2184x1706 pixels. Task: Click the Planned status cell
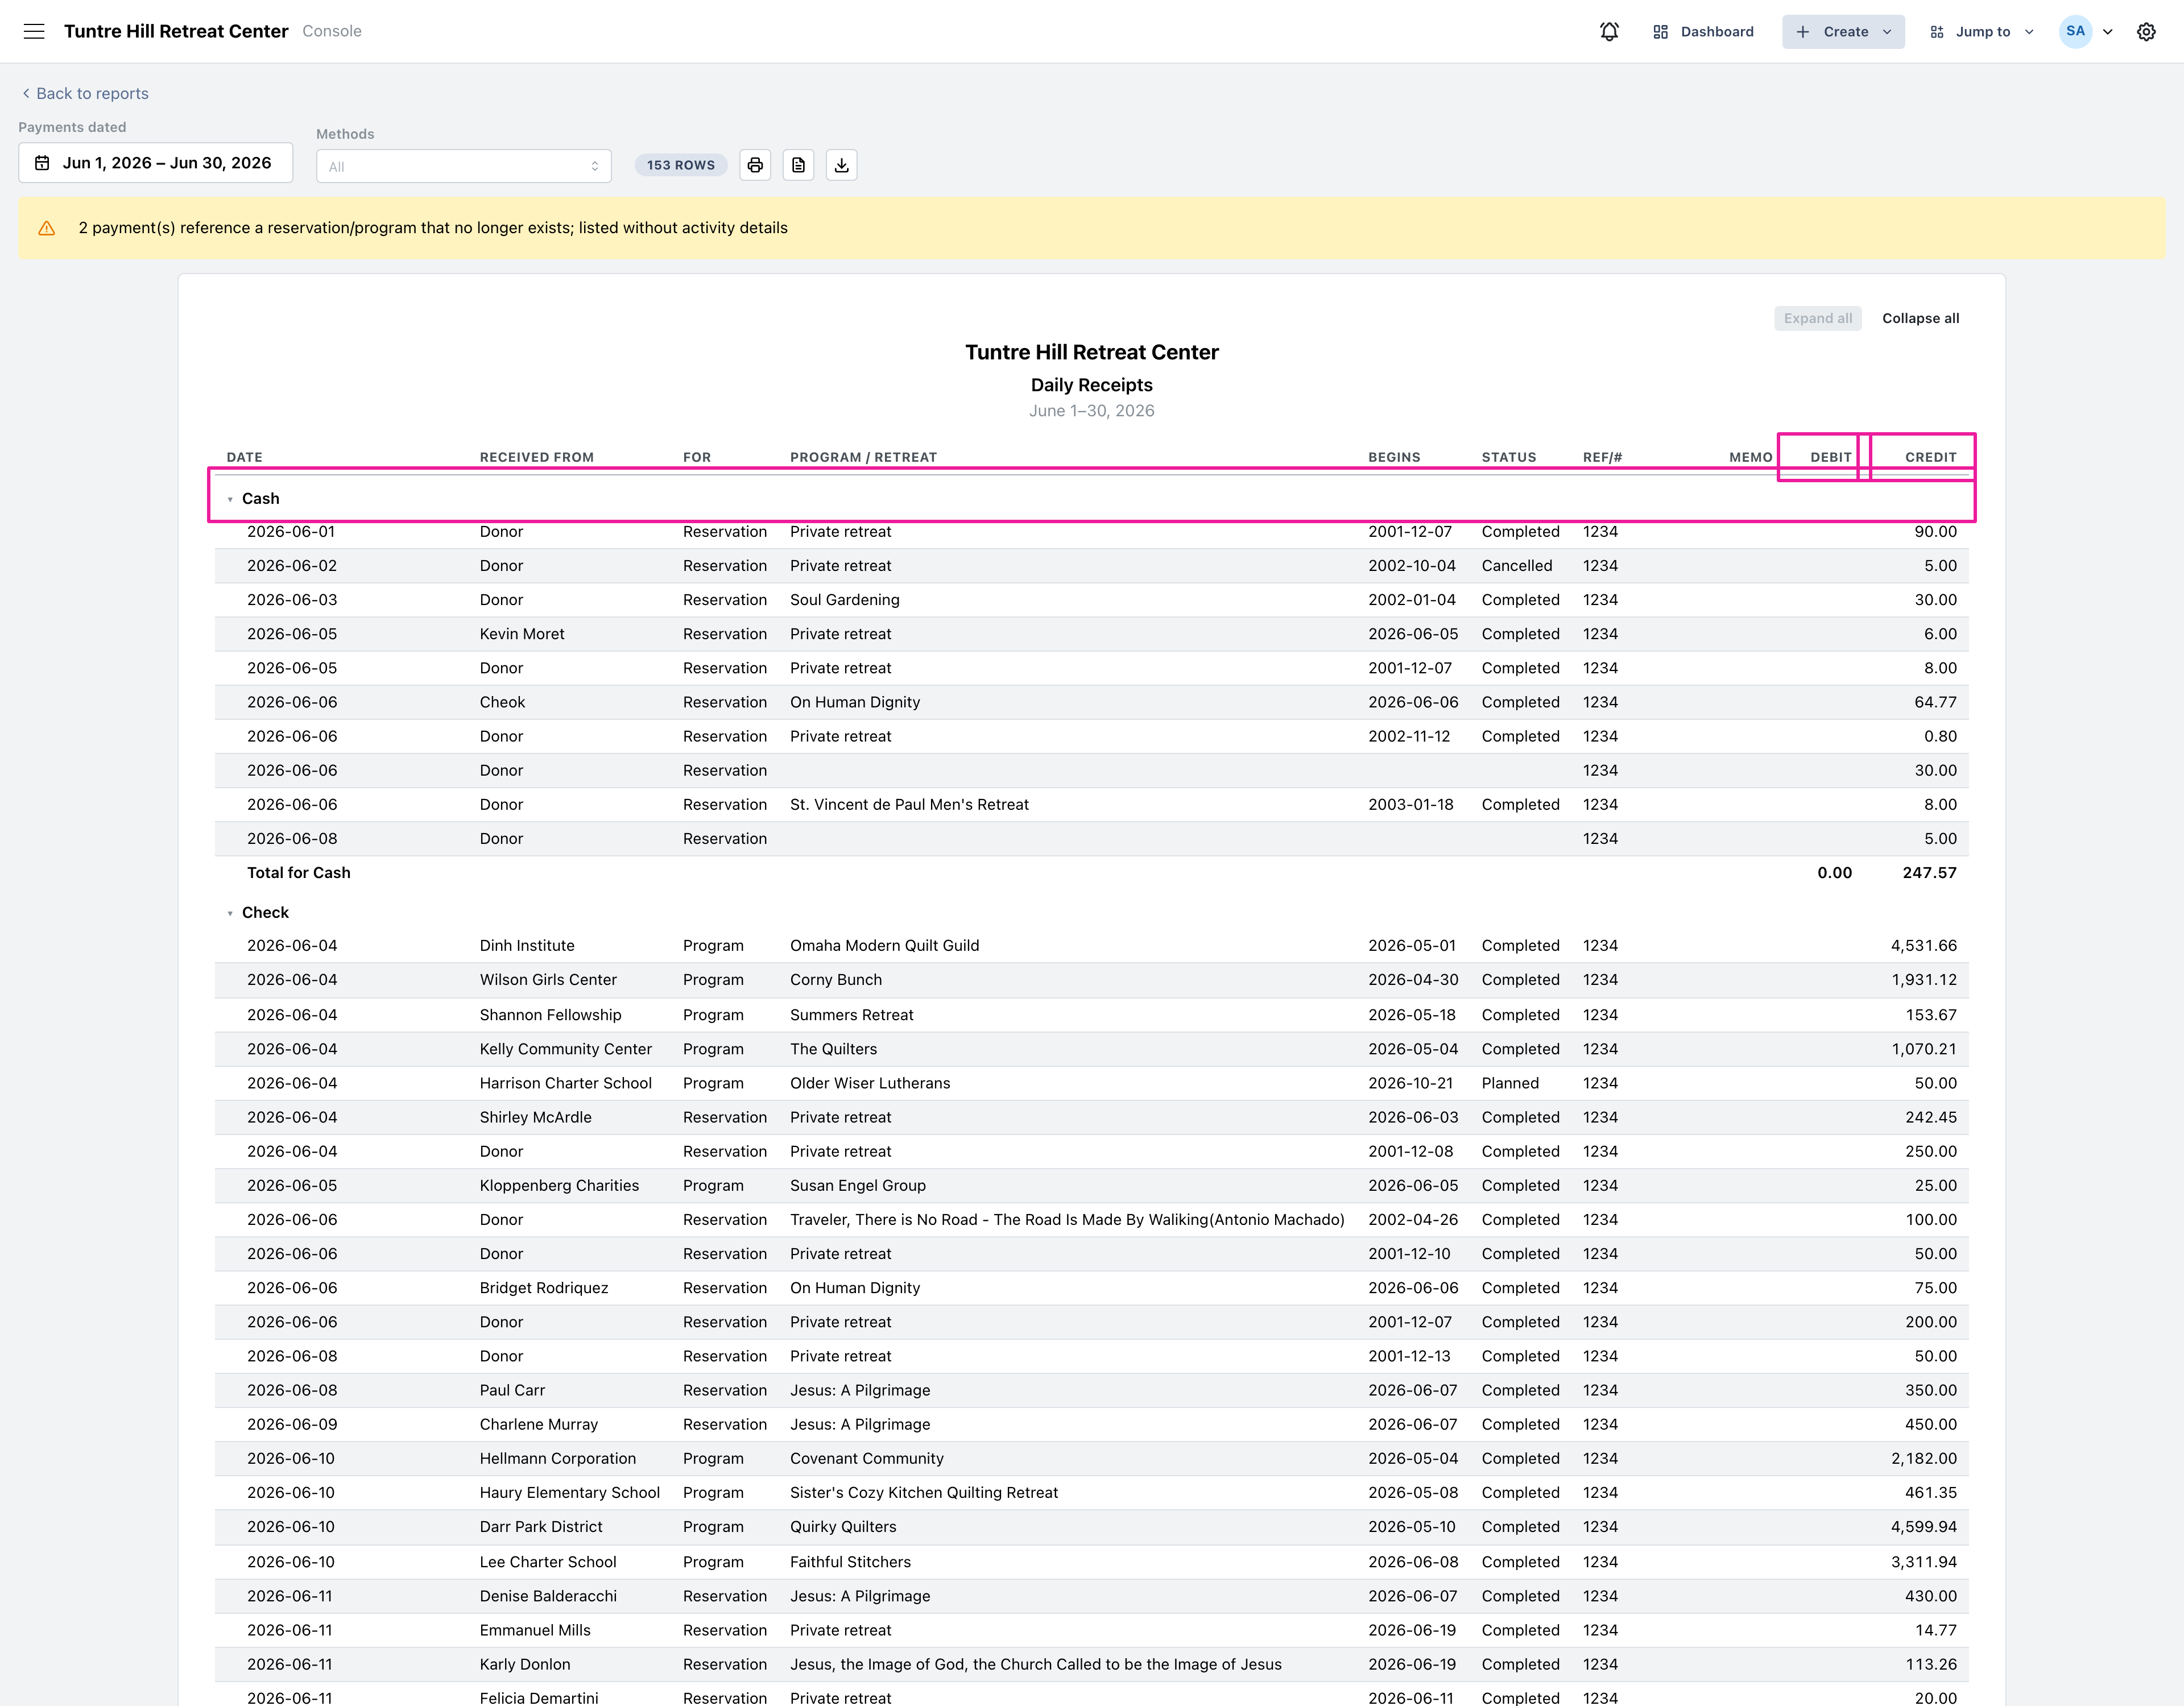coord(1510,1083)
